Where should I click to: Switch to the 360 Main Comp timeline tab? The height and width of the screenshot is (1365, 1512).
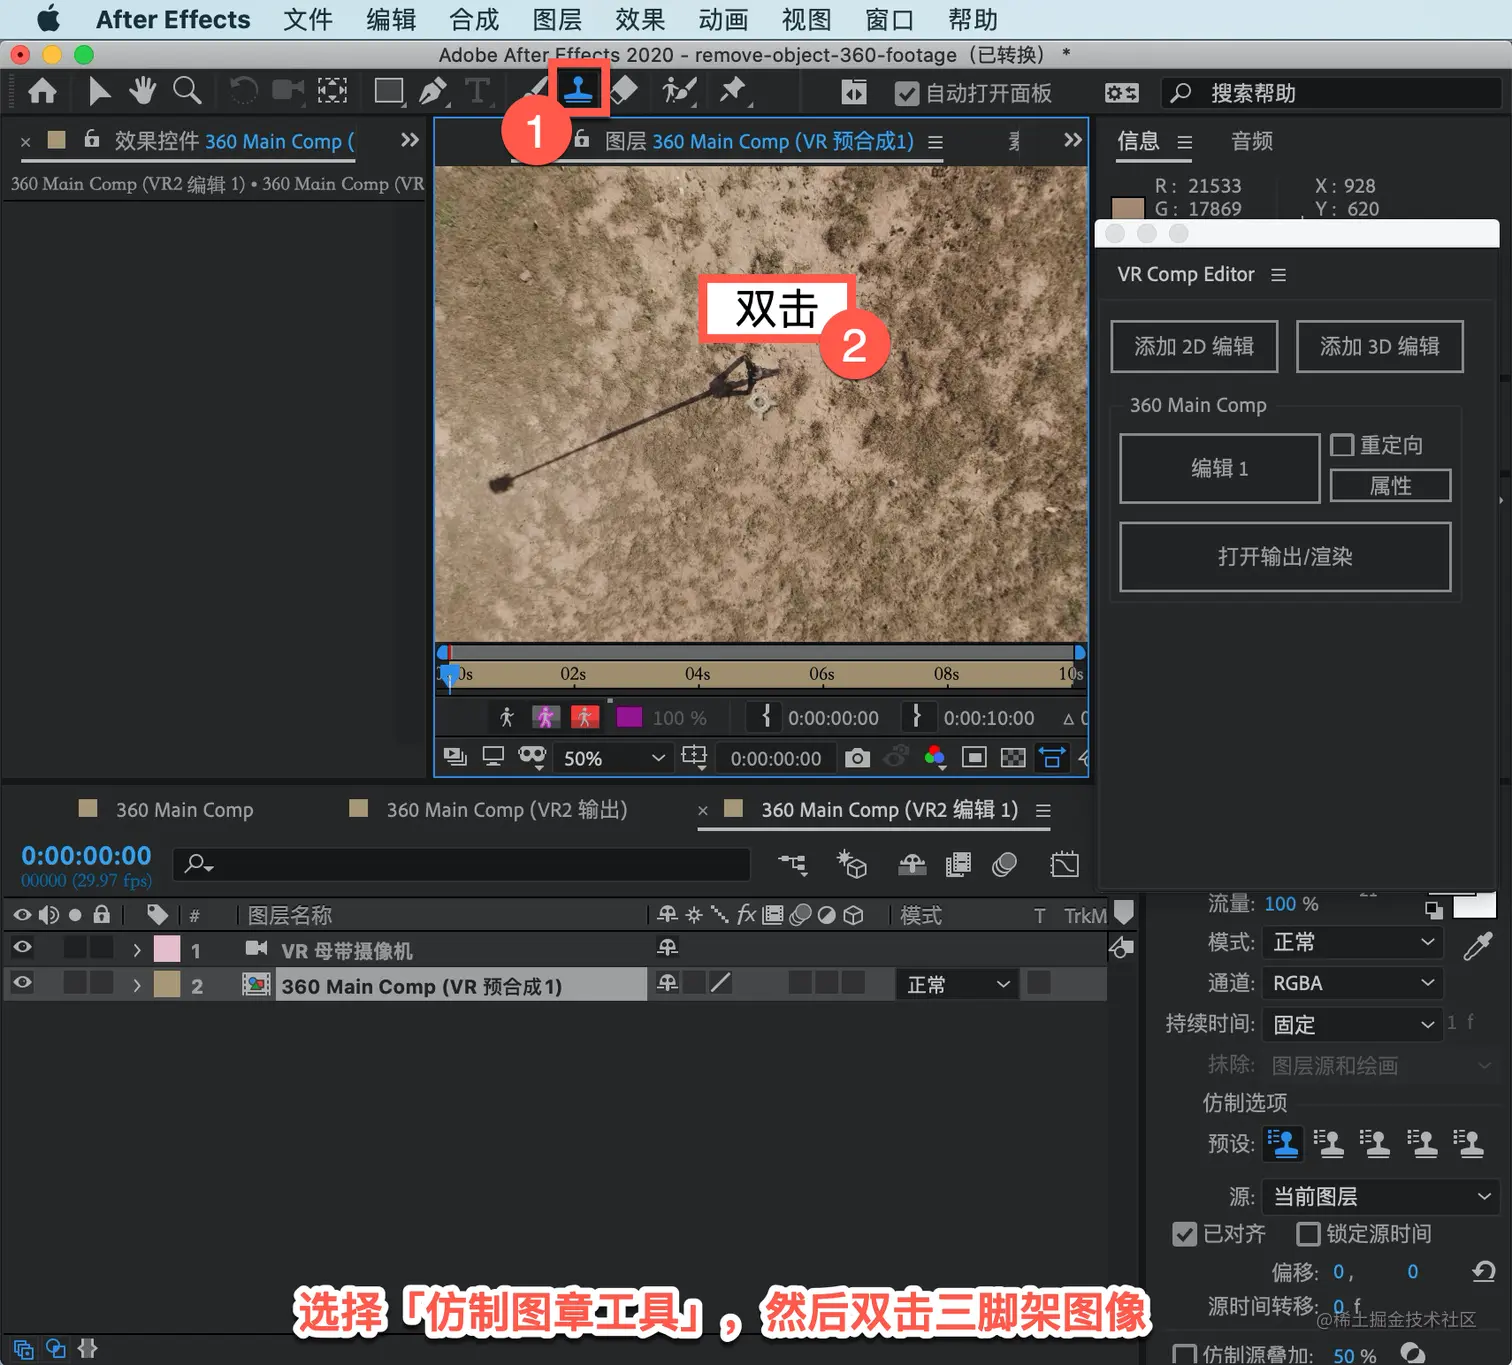point(184,810)
